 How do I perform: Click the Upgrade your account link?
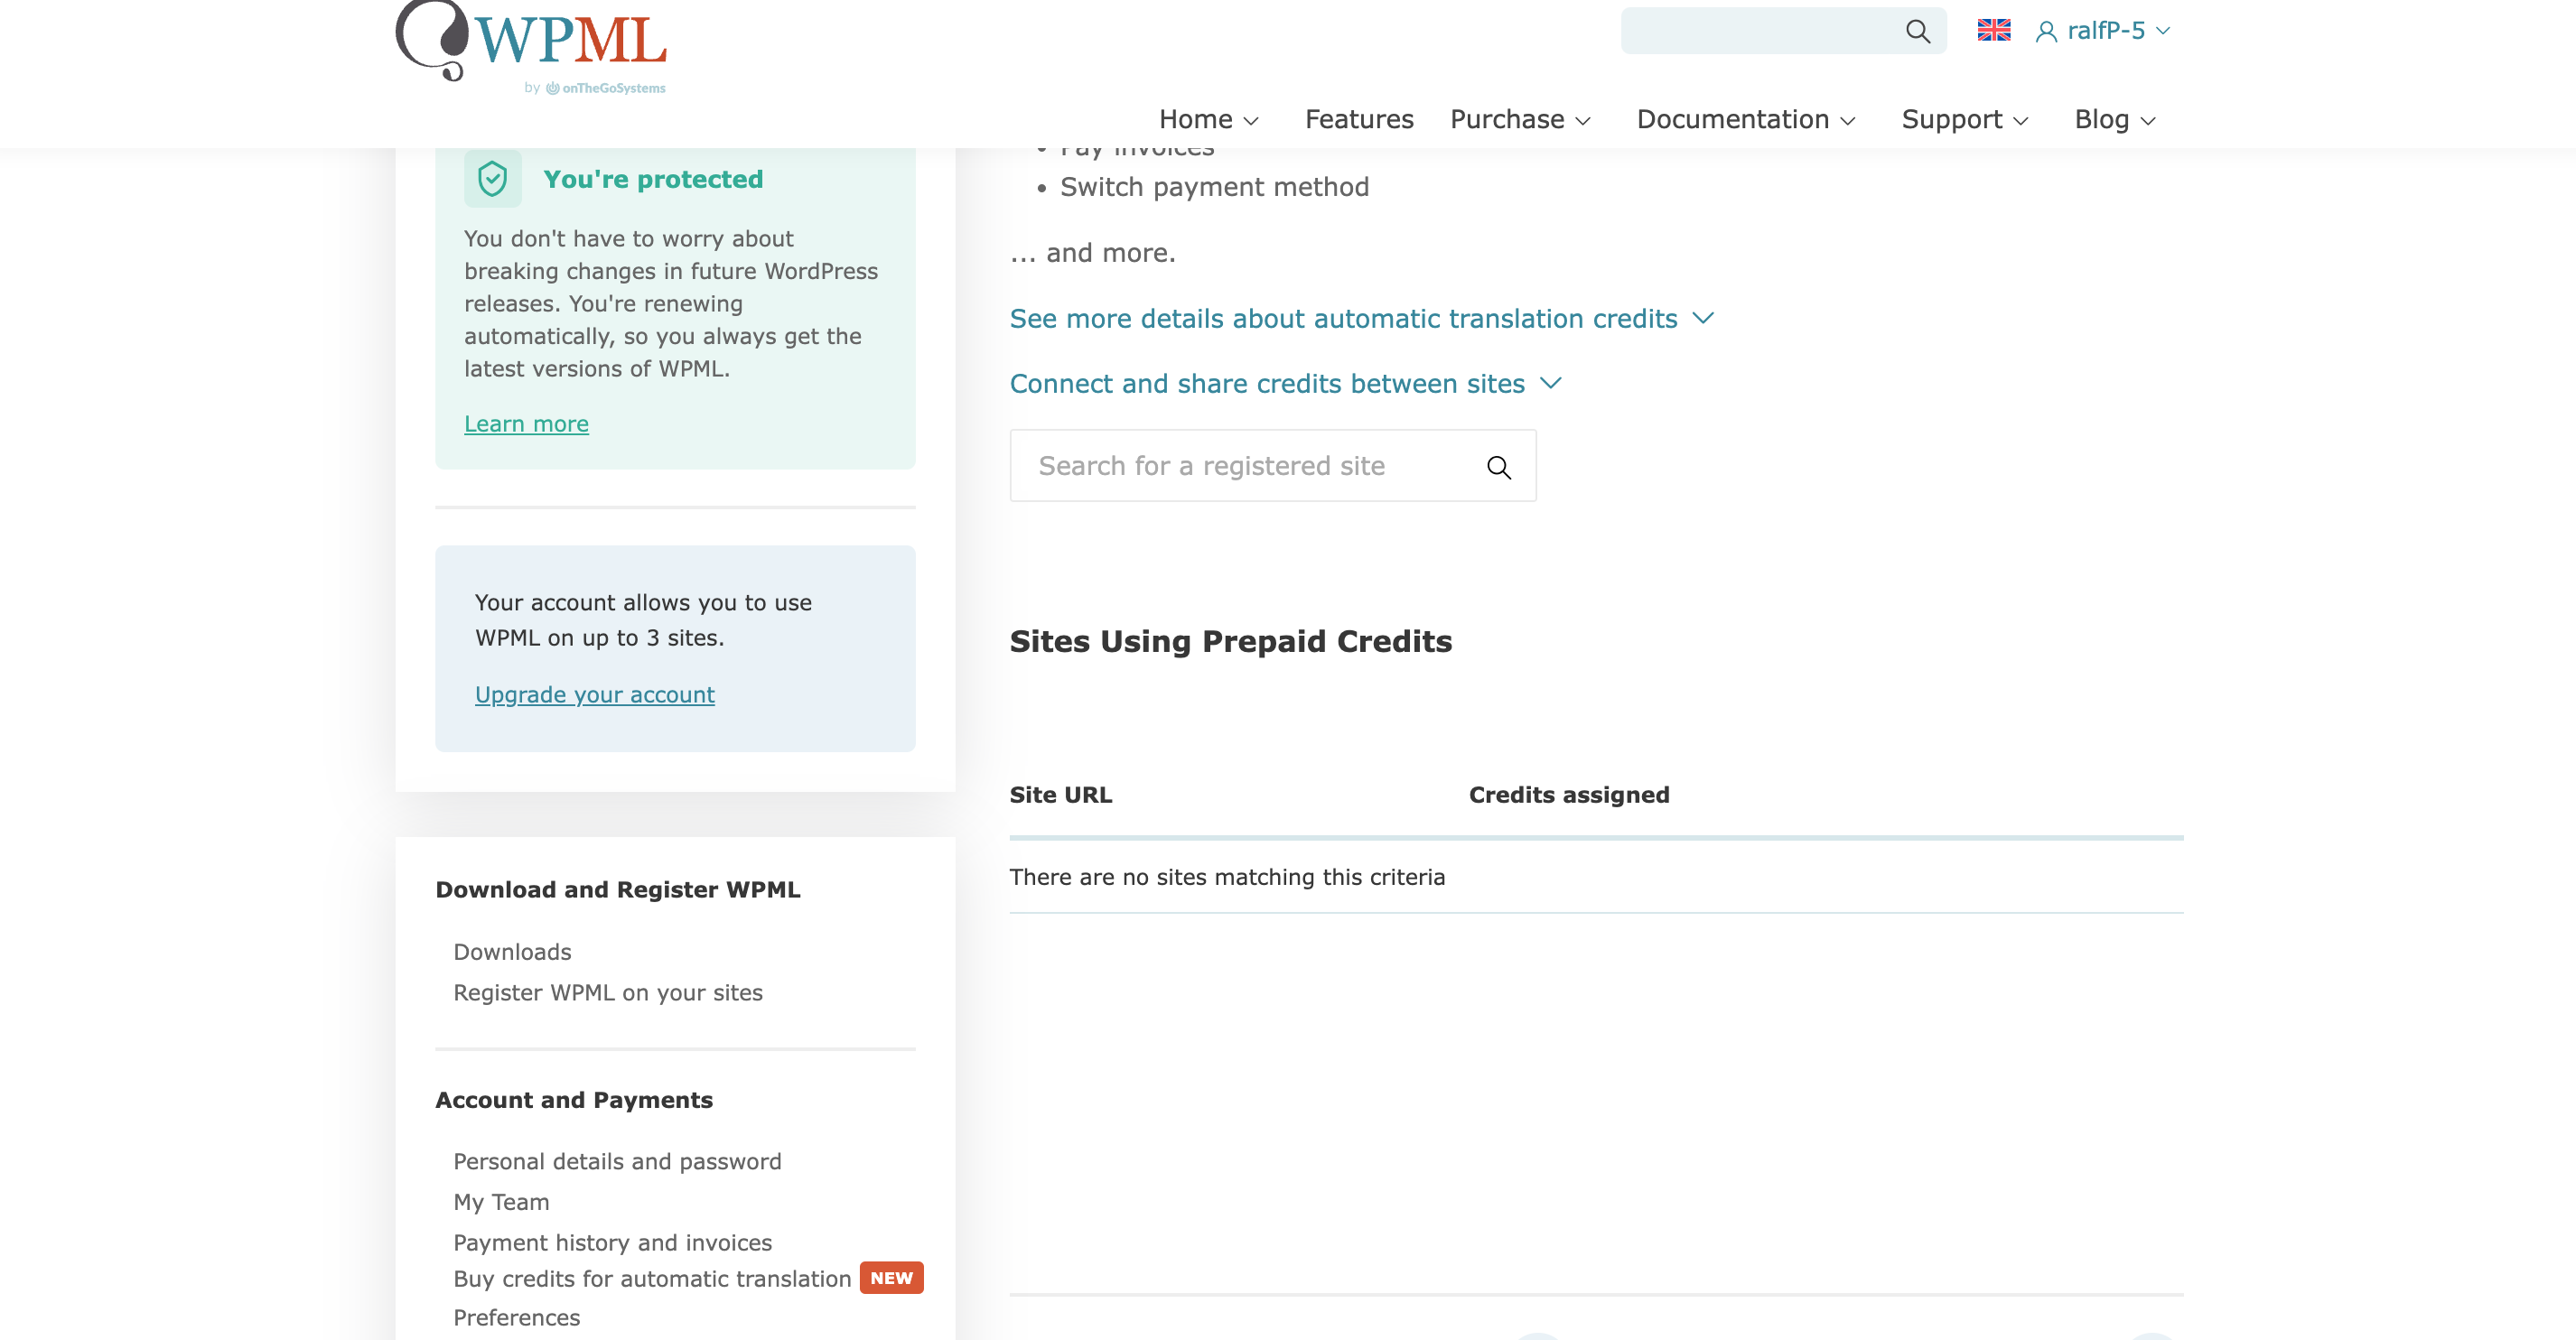(594, 695)
